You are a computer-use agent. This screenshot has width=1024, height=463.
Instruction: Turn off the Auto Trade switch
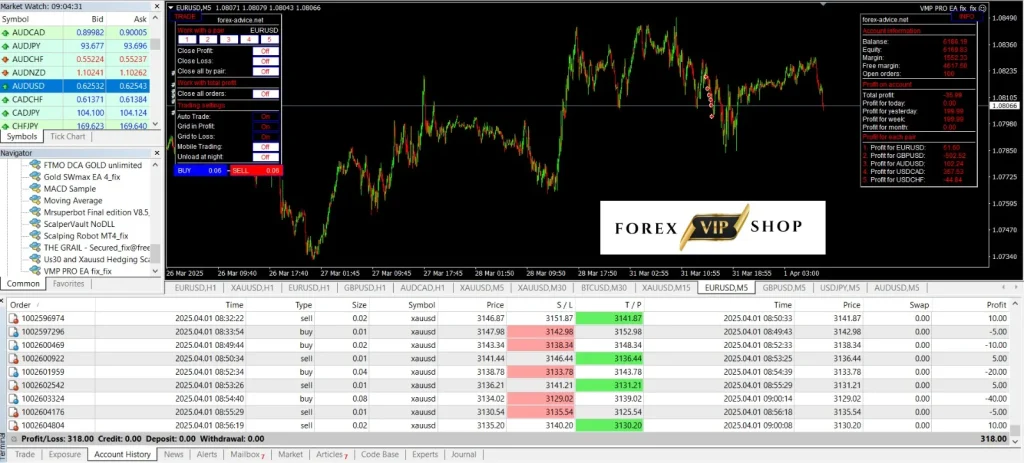(x=265, y=116)
